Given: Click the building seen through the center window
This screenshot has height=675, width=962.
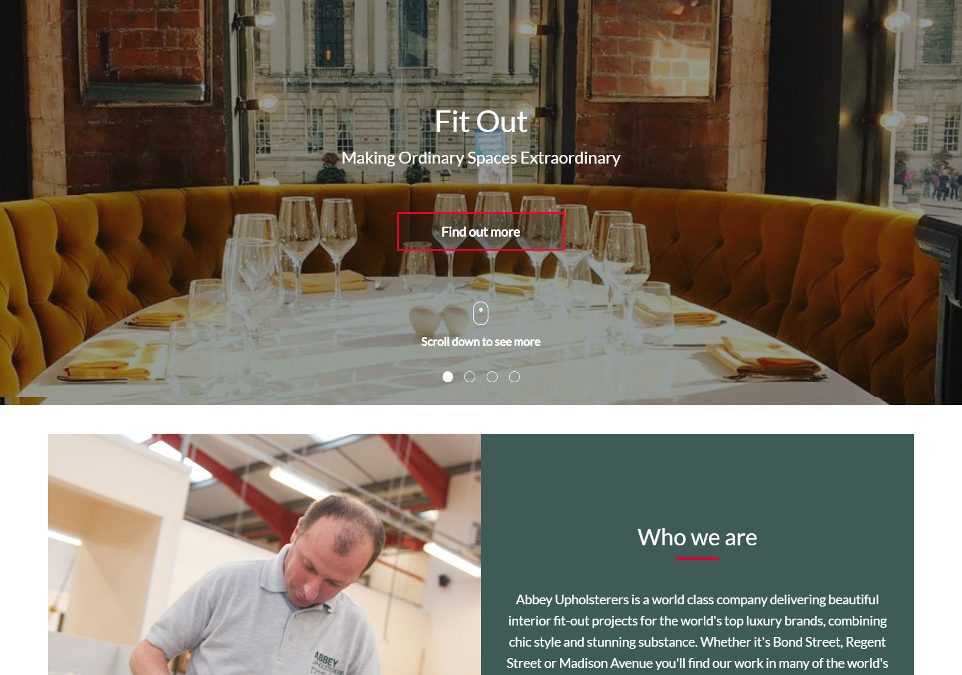Looking at the screenshot, I should coord(396,80).
